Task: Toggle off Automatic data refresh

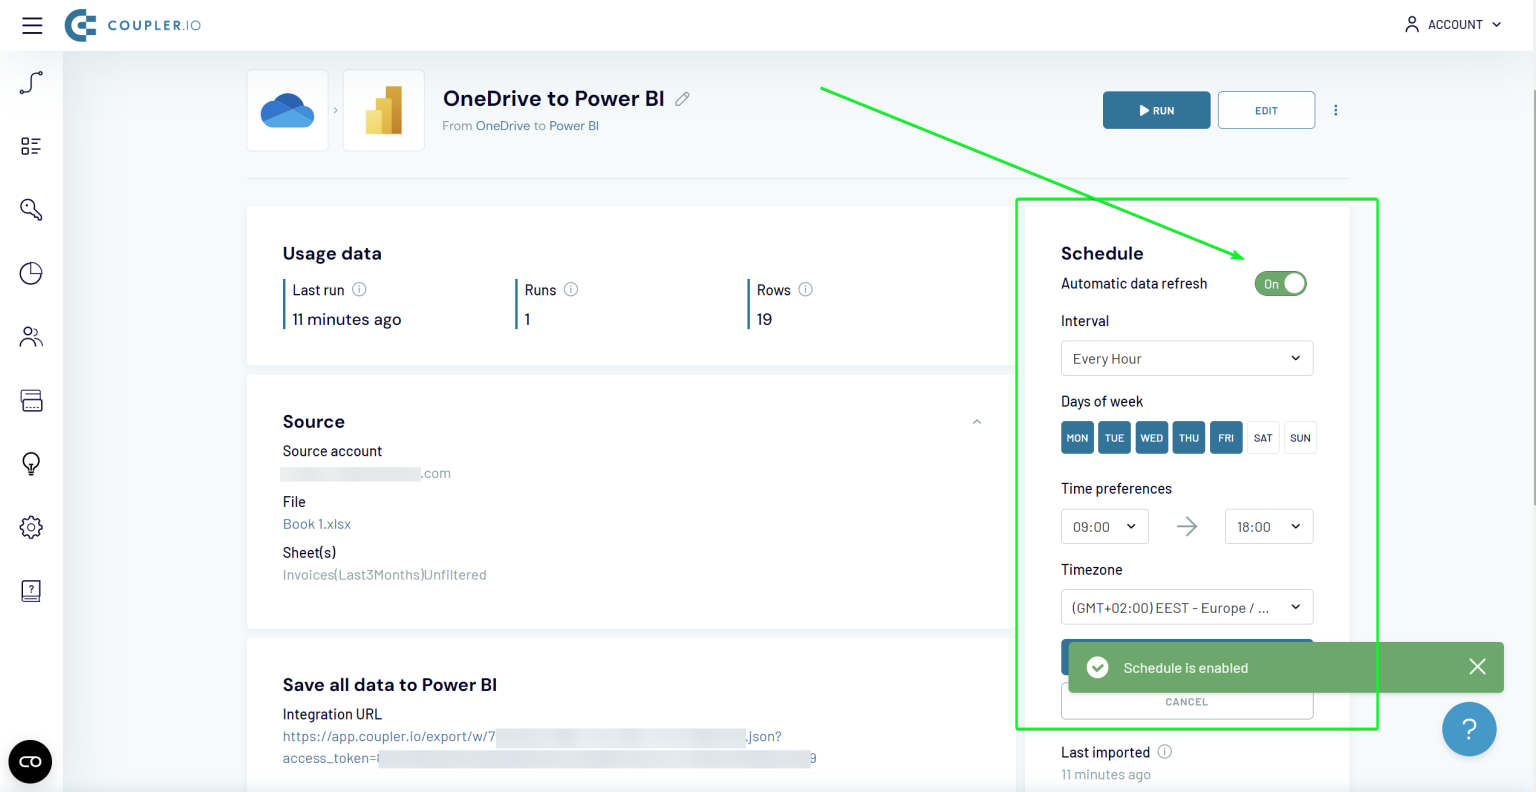Action: click(1280, 283)
